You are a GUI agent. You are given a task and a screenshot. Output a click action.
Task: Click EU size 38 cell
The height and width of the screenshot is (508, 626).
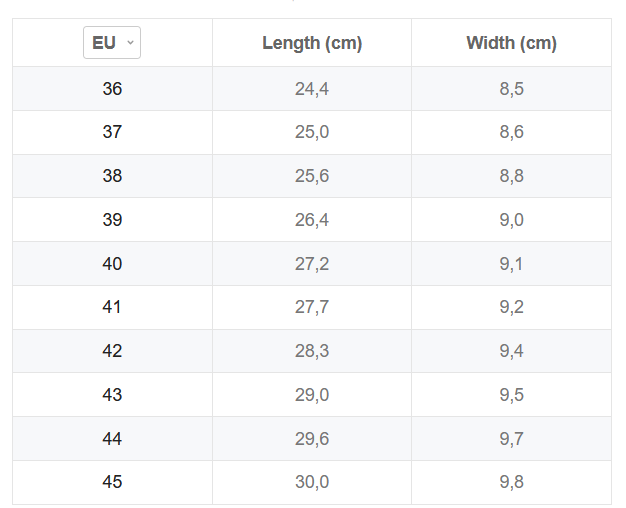(x=112, y=176)
